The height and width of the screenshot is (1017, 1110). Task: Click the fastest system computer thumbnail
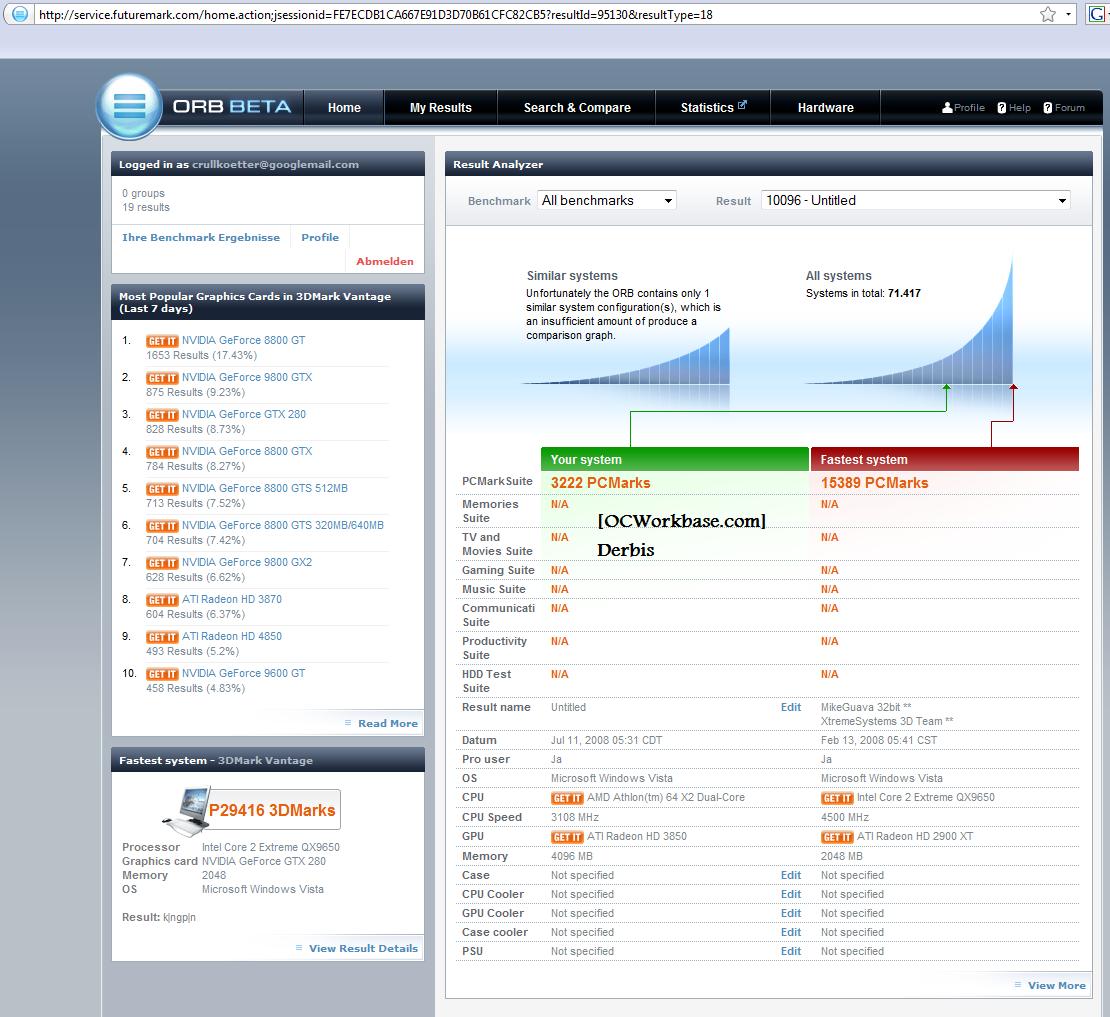click(x=185, y=811)
